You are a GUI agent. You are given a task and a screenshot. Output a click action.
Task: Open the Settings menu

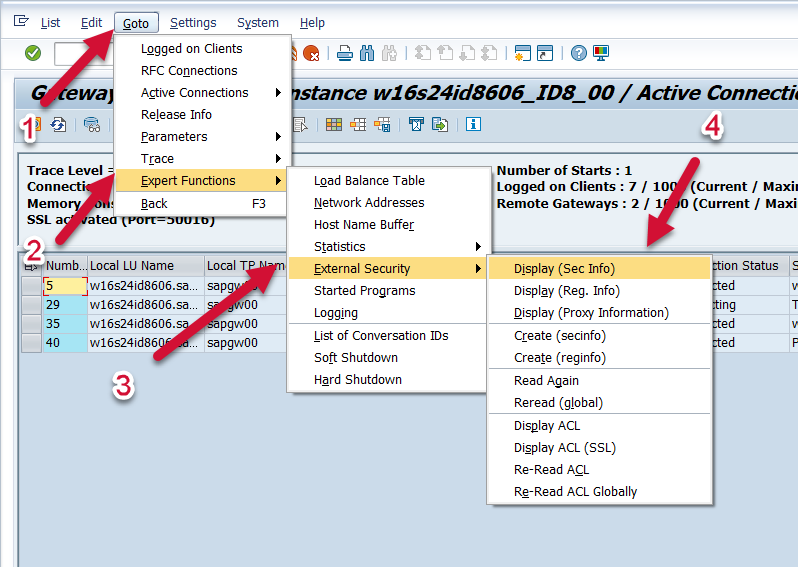(193, 23)
